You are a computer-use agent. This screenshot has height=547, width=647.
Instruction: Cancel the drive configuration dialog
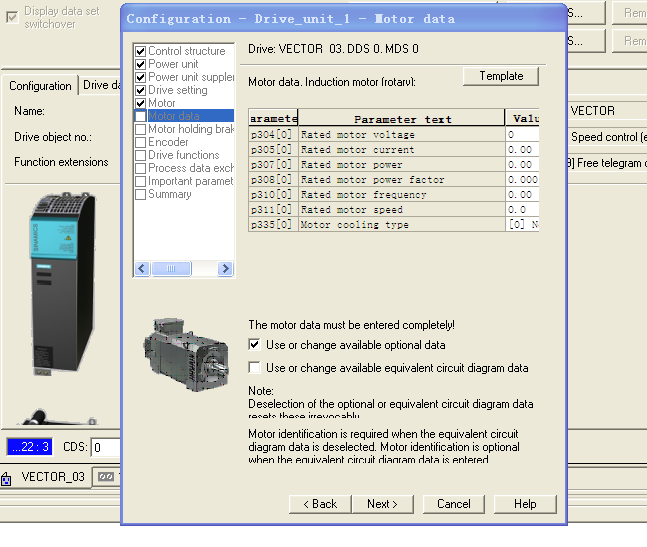point(453,504)
